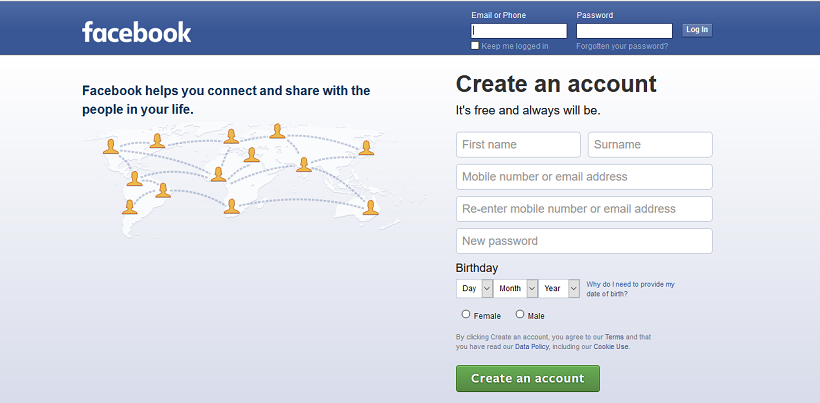Click the green Create an account button
The width and height of the screenshot is (820, 403).
(527, 378)
